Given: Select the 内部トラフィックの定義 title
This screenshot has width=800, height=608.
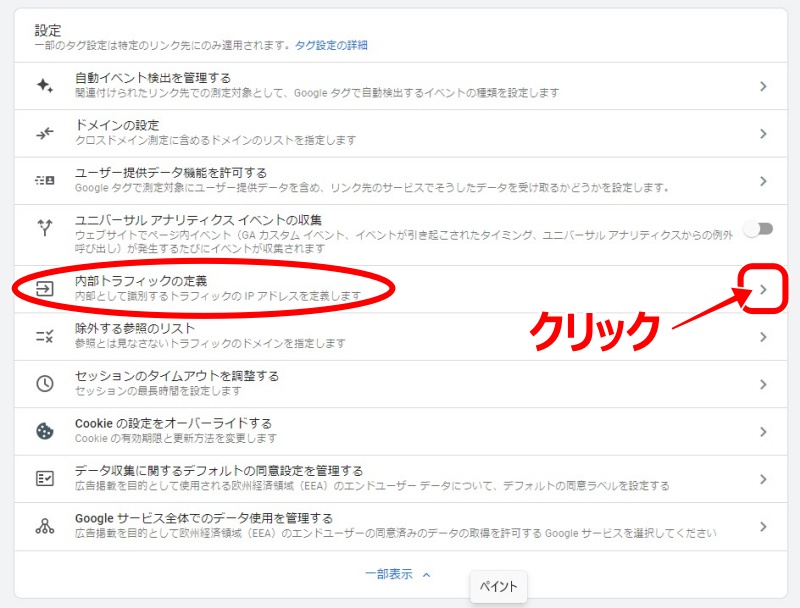Looking at the screenshot, I should point(141,281).
